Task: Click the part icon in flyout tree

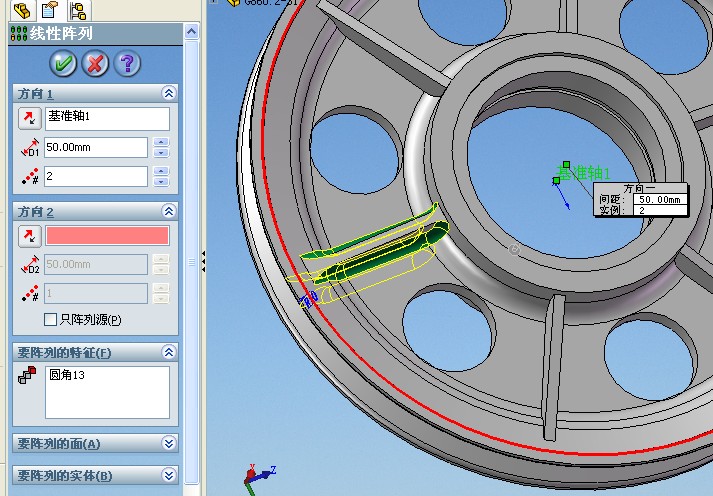Action: [234, 2]
